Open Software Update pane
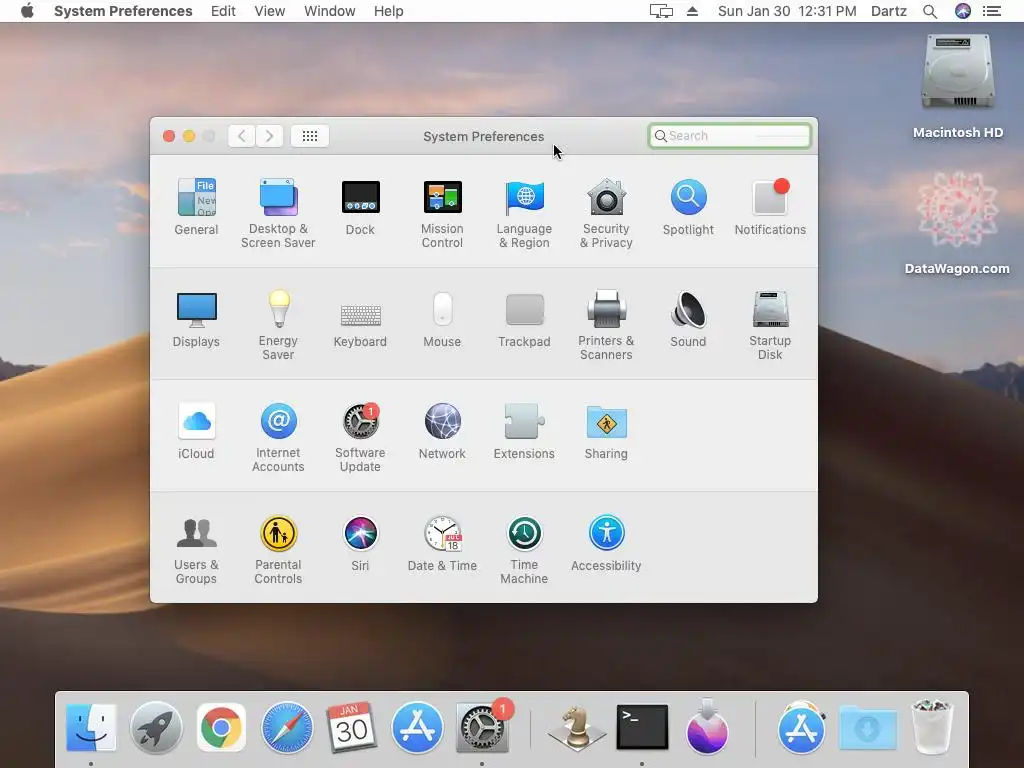Screen dimensions: 1024x768 (x=360, y=438)
